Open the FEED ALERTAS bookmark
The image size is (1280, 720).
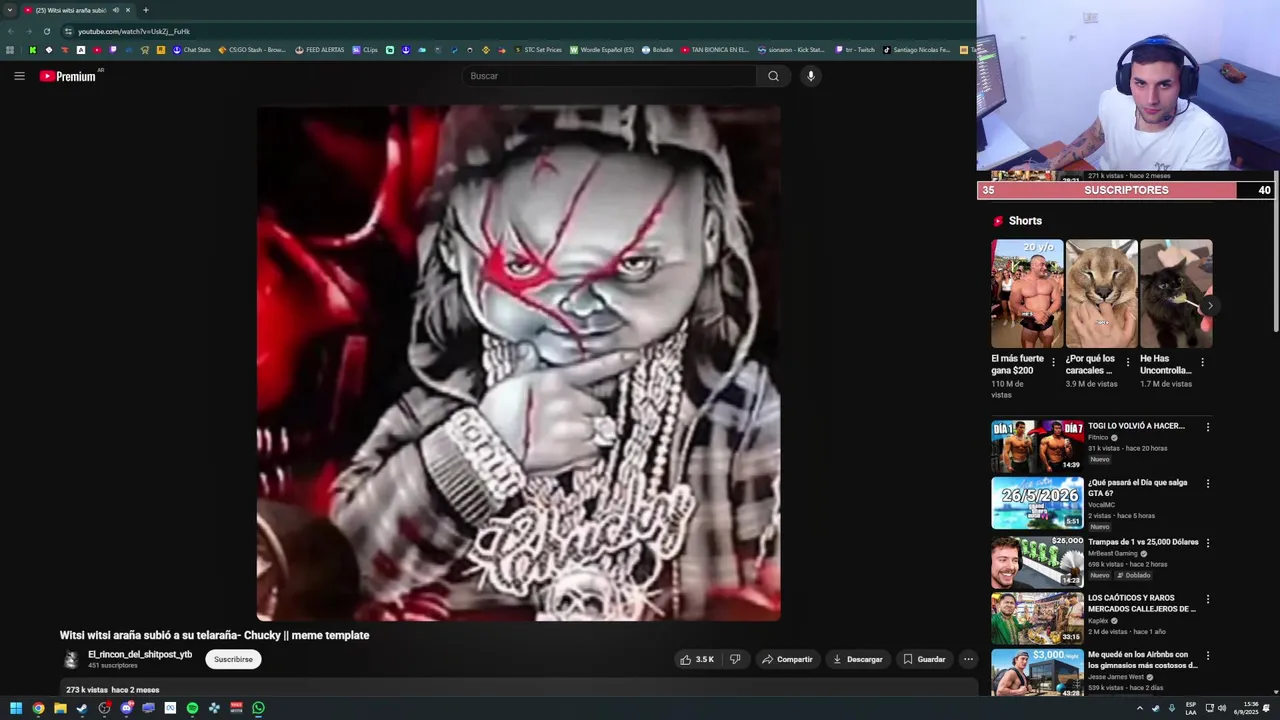pos(320,49)
